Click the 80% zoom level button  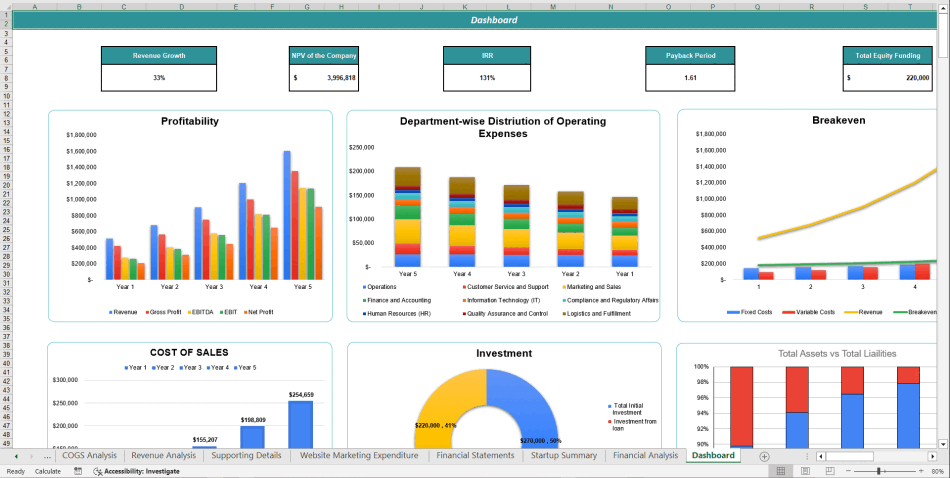click(x=937, y=470)
